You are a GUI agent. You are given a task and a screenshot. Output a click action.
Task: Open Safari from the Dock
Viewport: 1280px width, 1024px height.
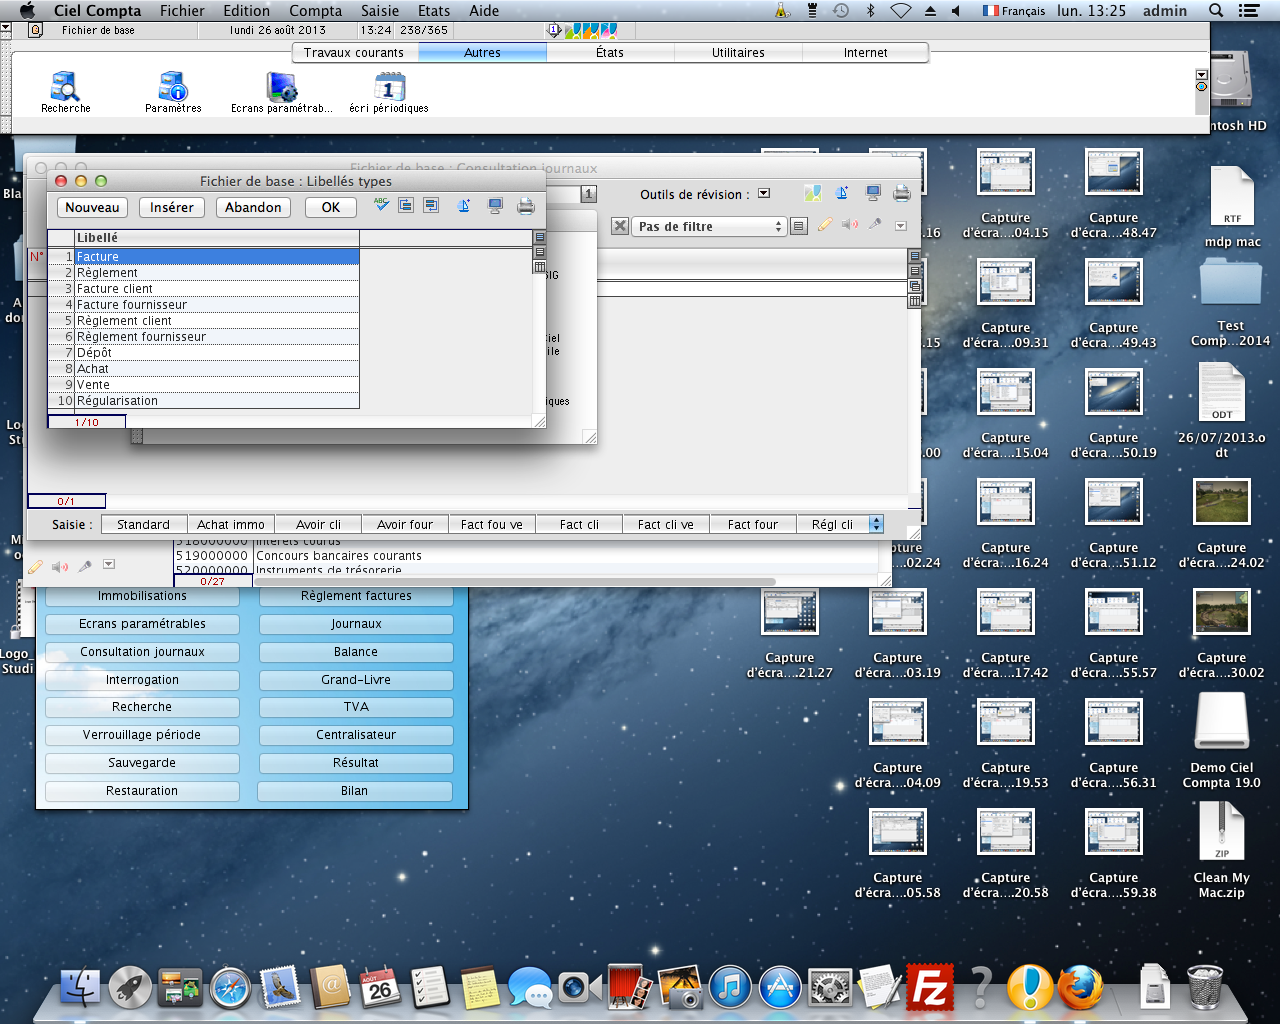pyautogui.click(x=230, y=988)
